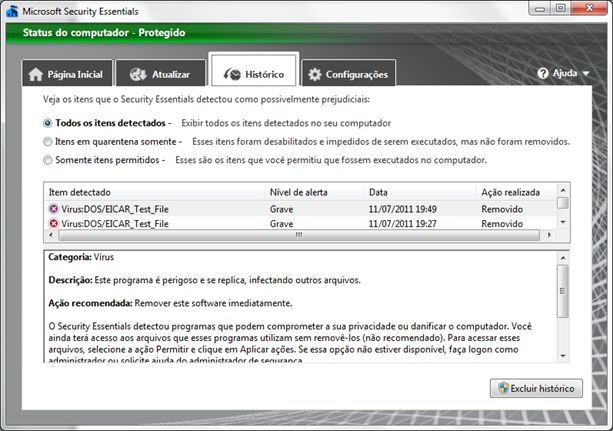Click Removido action in 19:27 row
This screenshot has width=613, height=431.
pos(502,224)
